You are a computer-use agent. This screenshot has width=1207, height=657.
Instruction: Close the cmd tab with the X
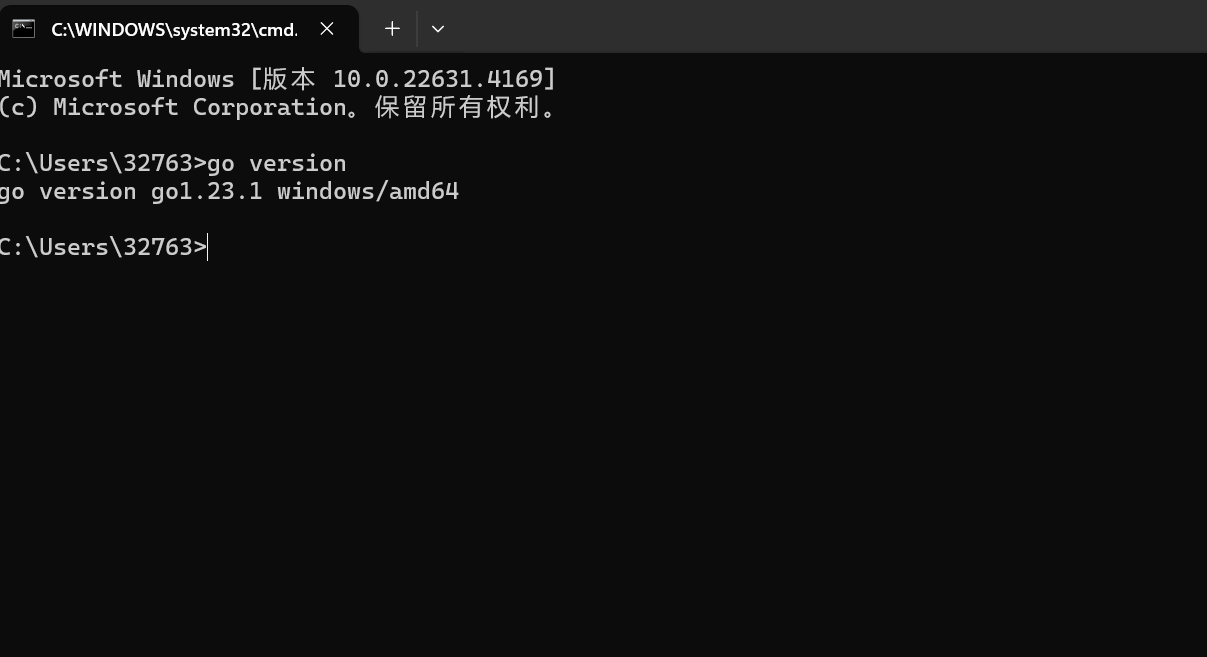(x=327, y=28)
